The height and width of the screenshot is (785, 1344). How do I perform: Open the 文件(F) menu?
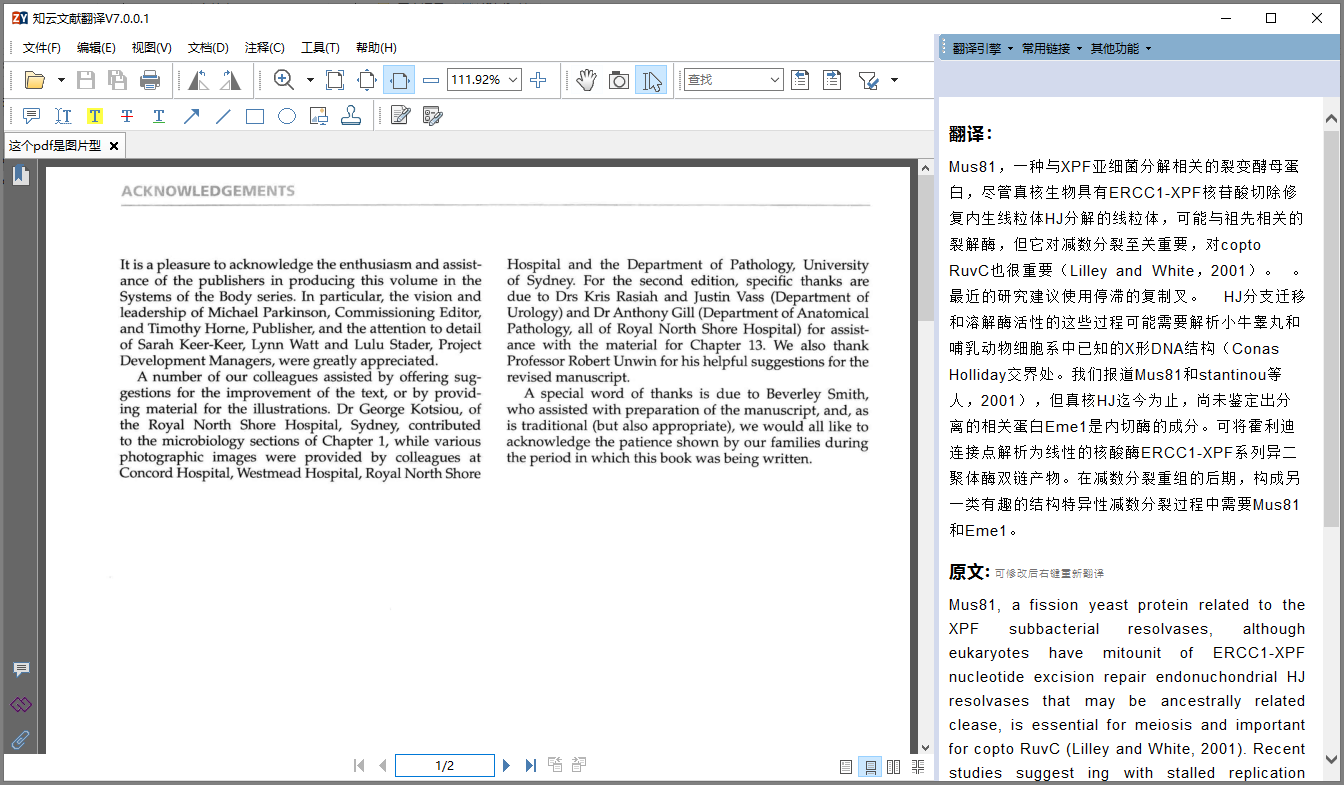coord(42,48)
